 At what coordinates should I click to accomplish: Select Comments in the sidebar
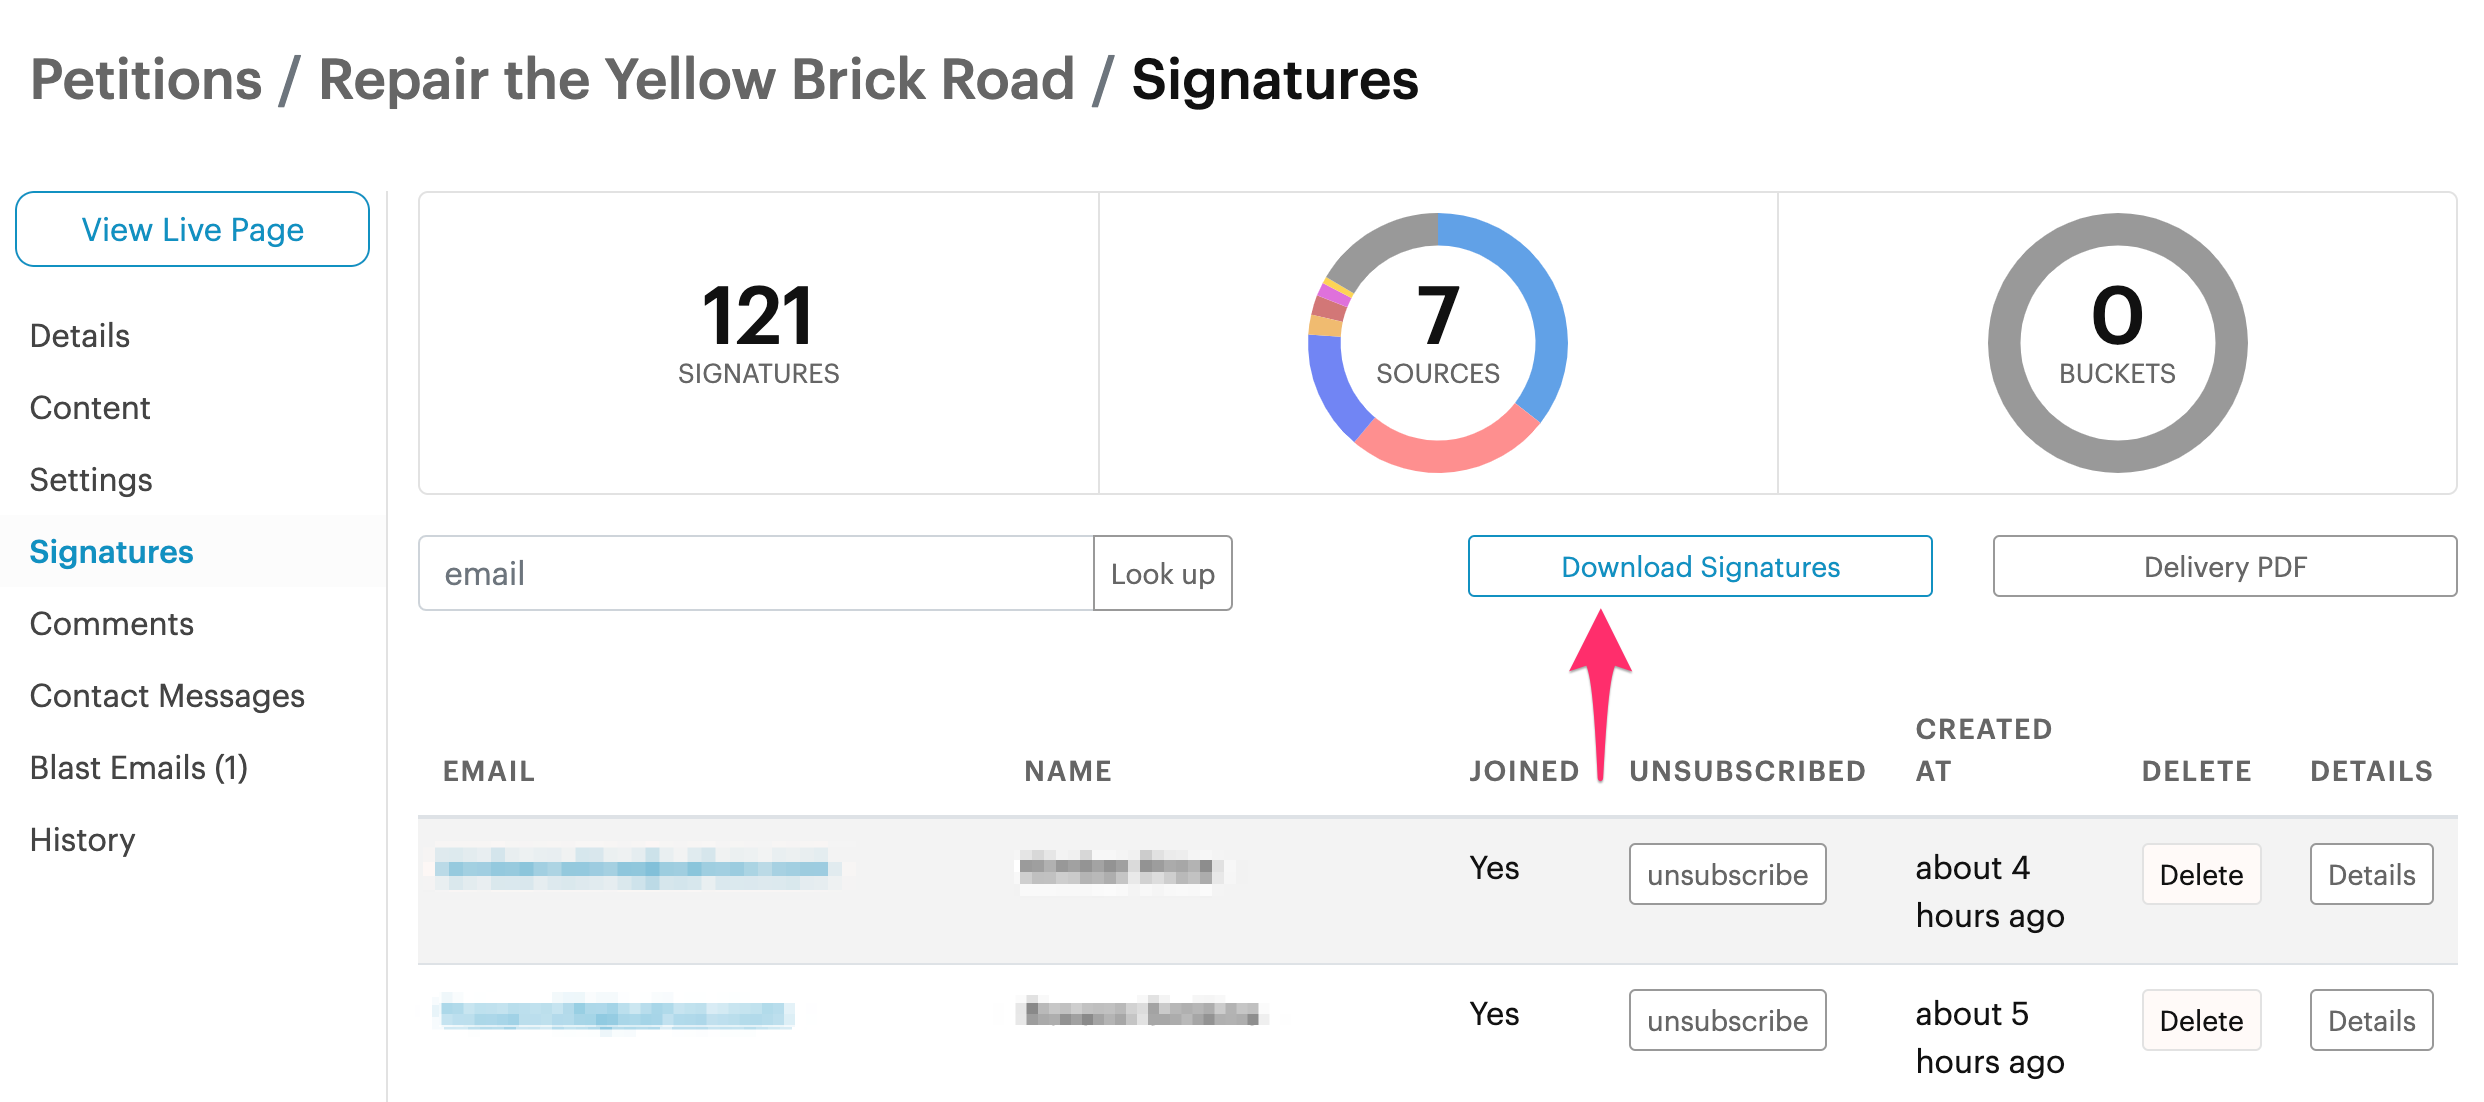tap(112, 623)
